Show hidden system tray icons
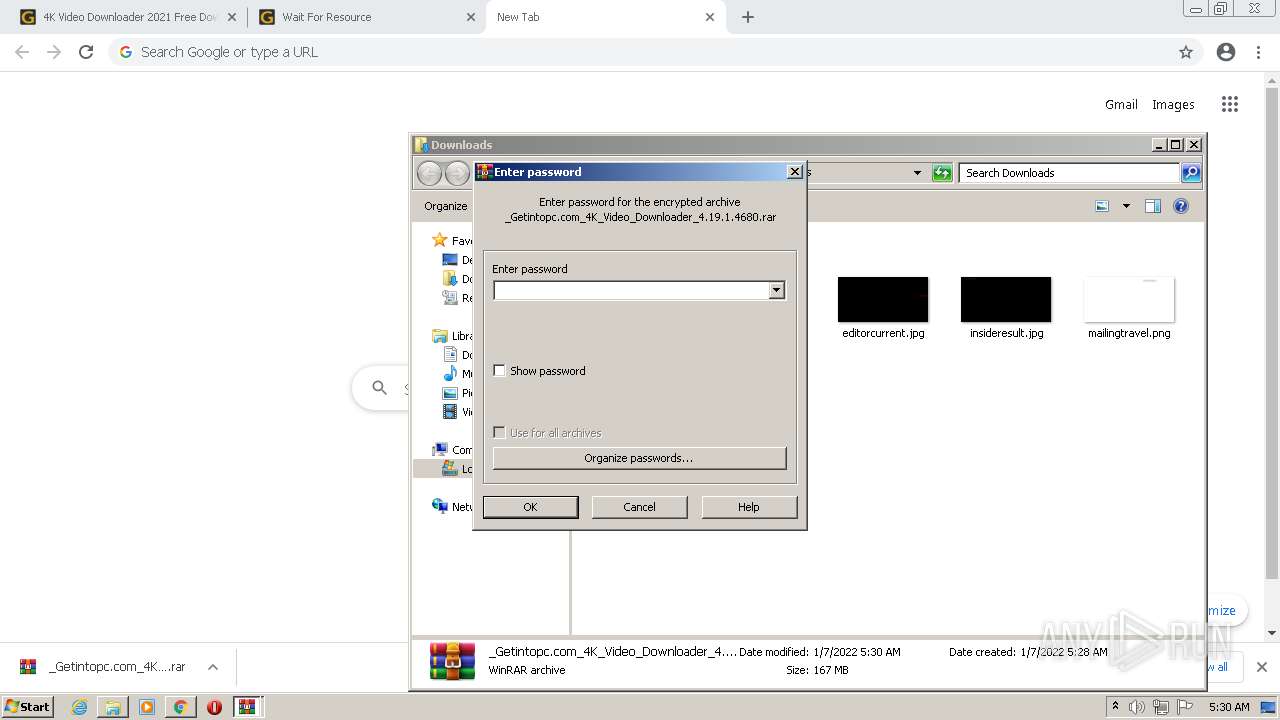Image resolution: width=1280 pixels, height=720 pixels. click(1115, 707)
